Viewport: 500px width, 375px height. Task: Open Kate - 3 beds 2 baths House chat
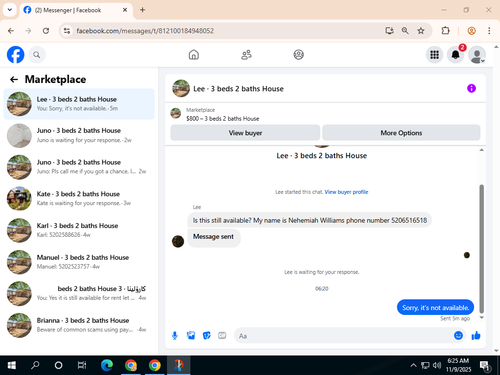79,199
